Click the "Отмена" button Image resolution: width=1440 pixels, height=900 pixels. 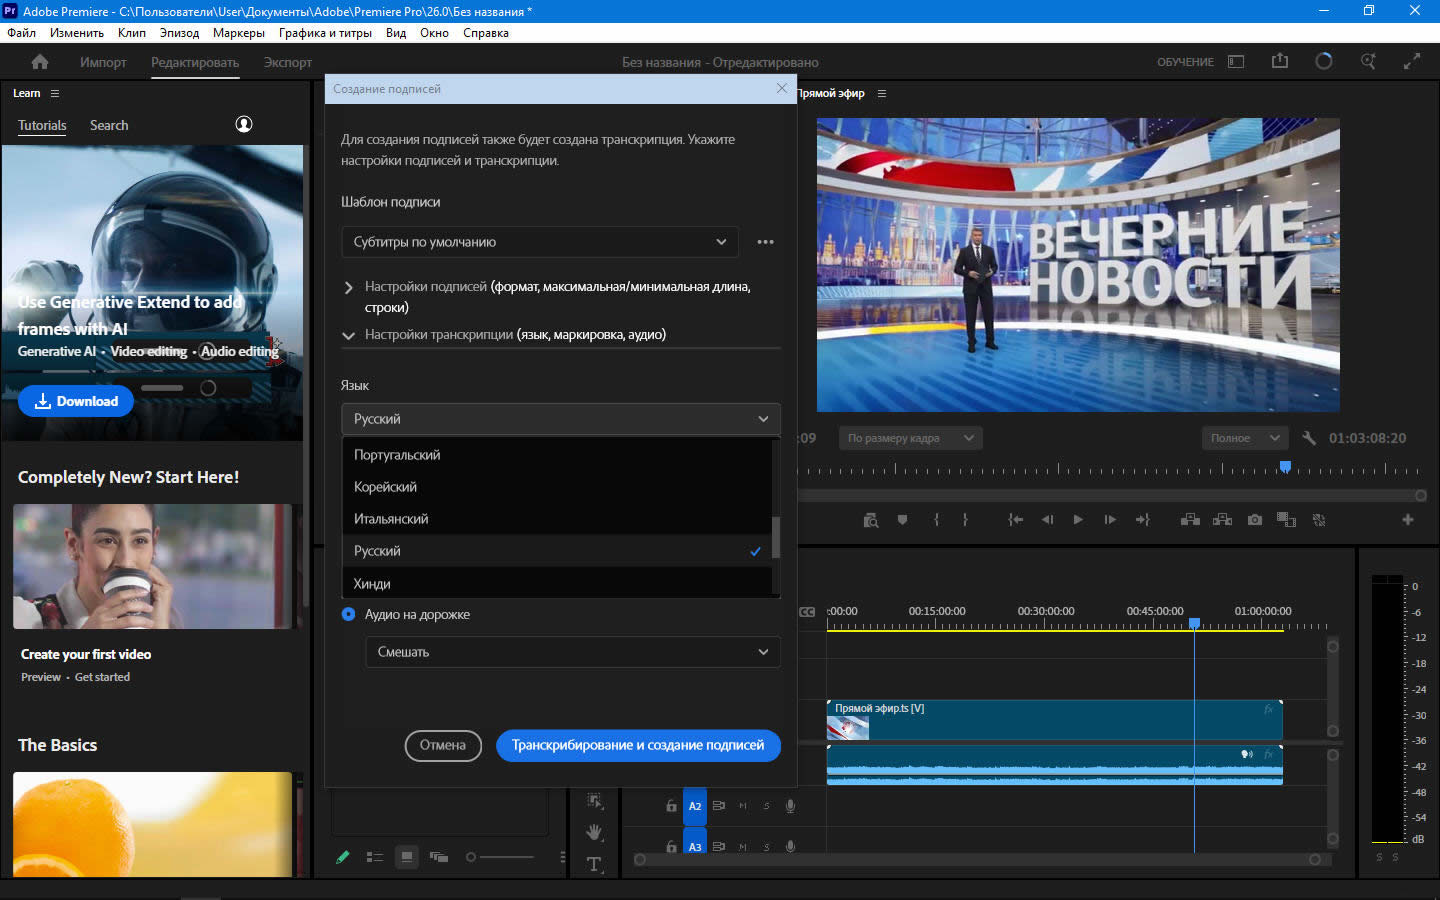click(x=442, y=745)
